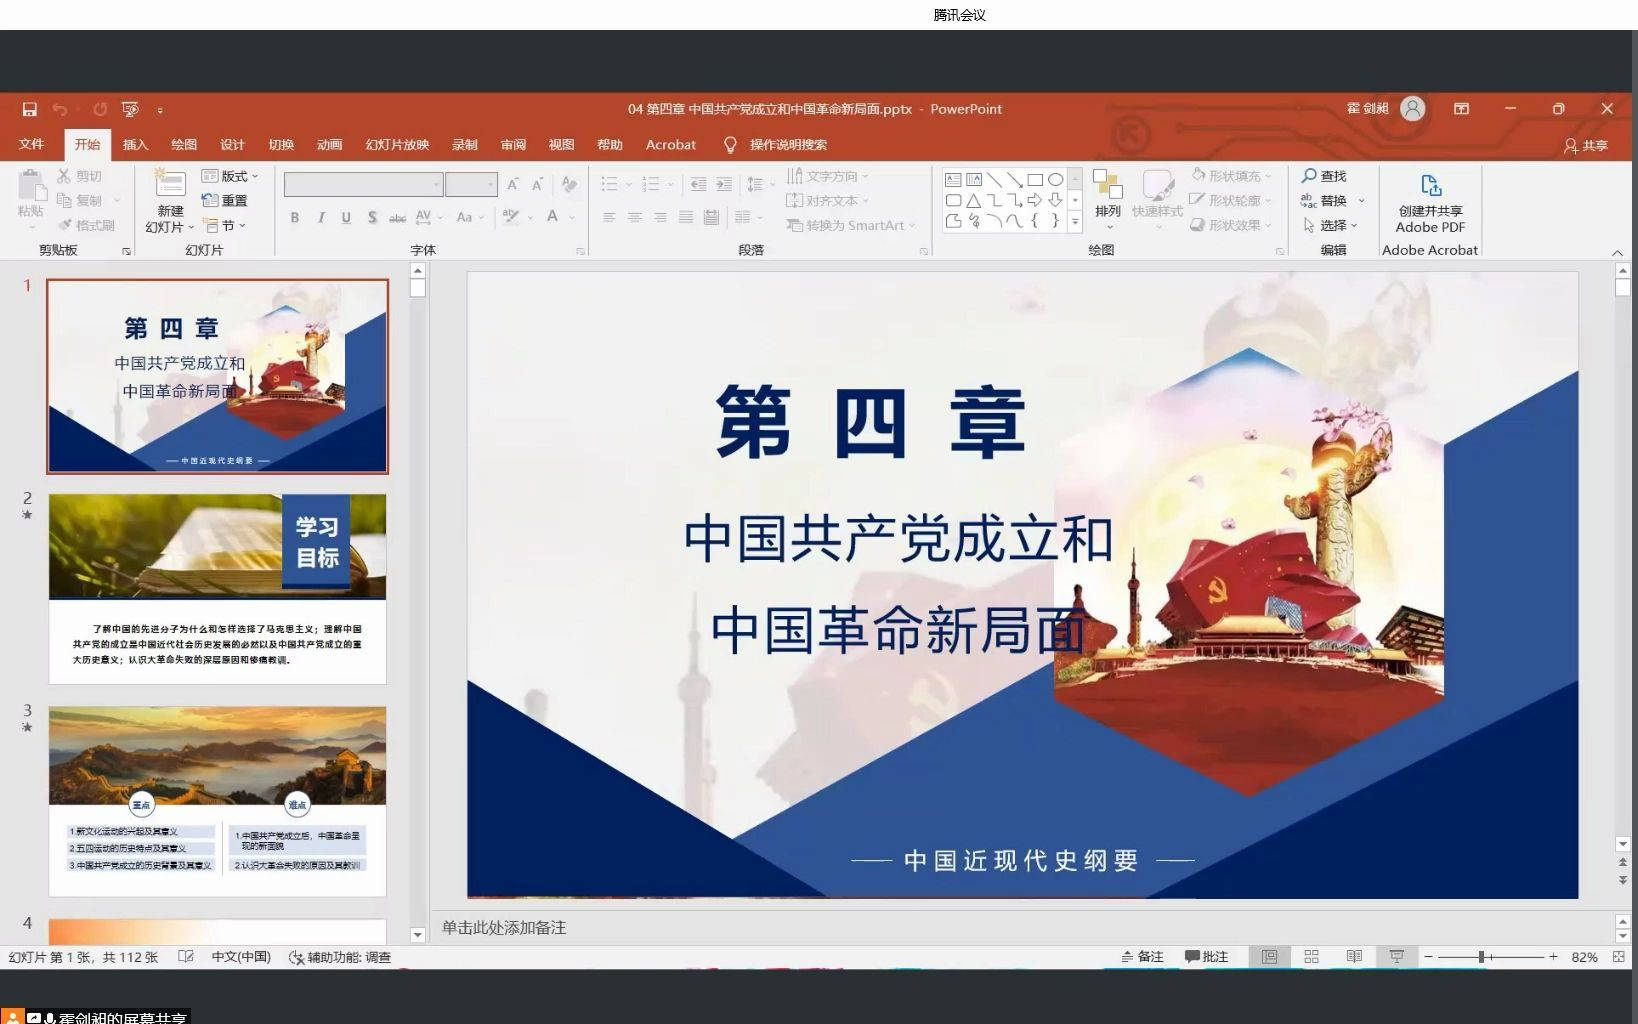Open the font size combo box

tap(471, 184)
